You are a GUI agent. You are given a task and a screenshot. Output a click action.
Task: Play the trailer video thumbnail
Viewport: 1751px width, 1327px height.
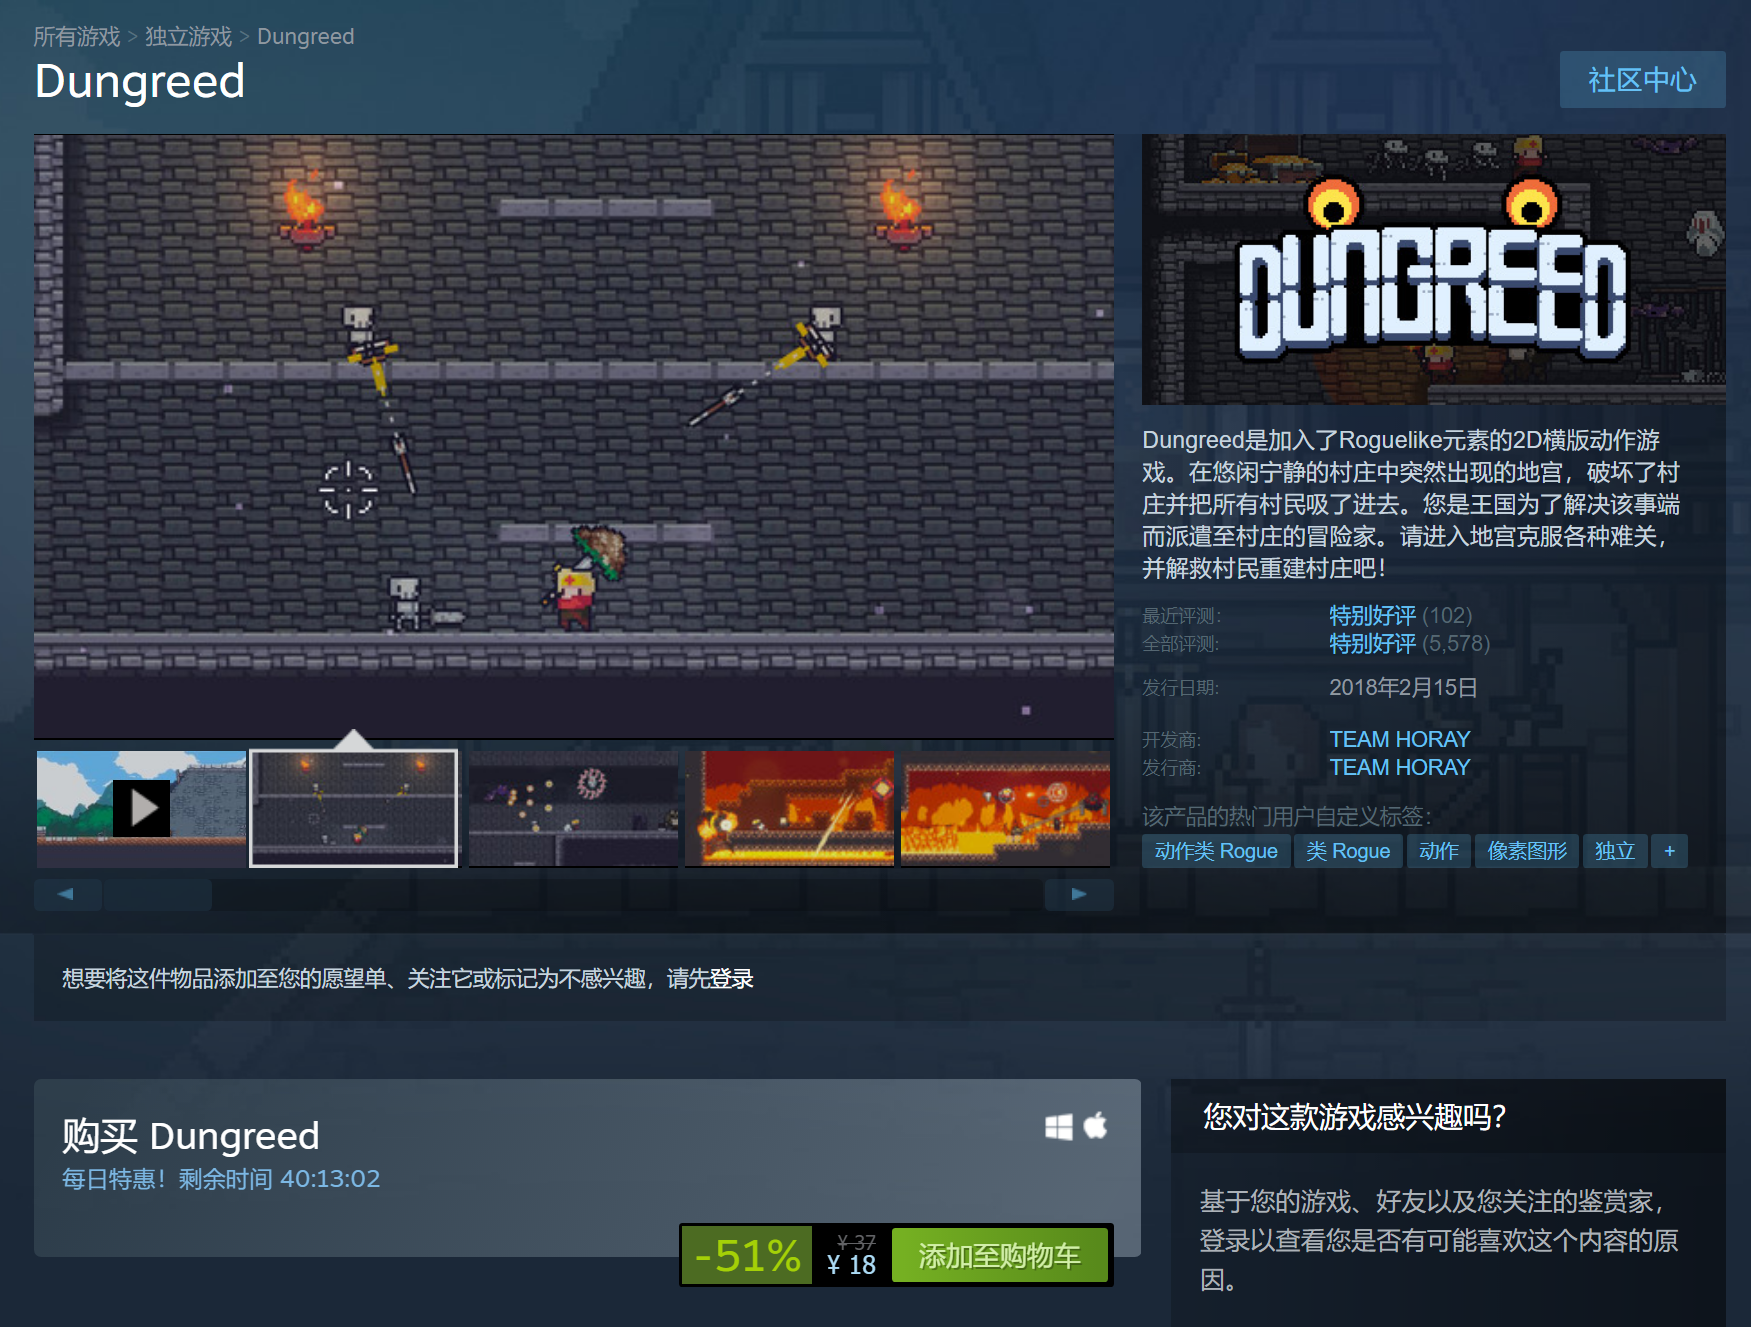coord(141,808)
